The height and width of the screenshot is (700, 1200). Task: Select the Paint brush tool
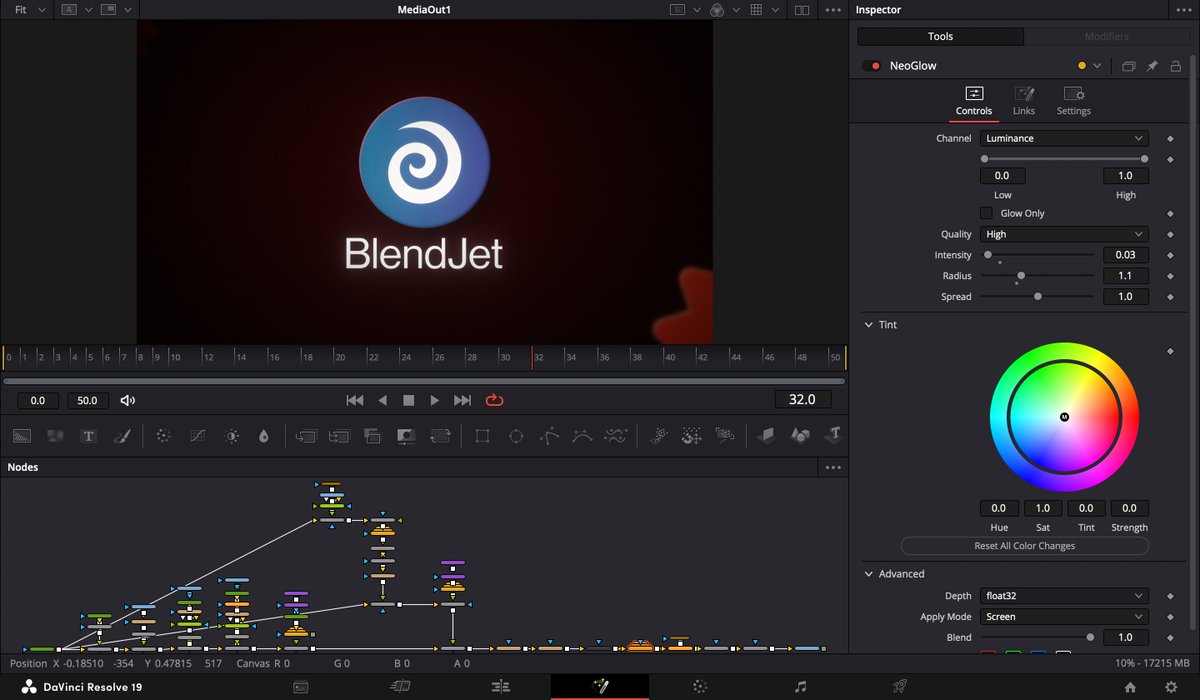tap(121, 436)
